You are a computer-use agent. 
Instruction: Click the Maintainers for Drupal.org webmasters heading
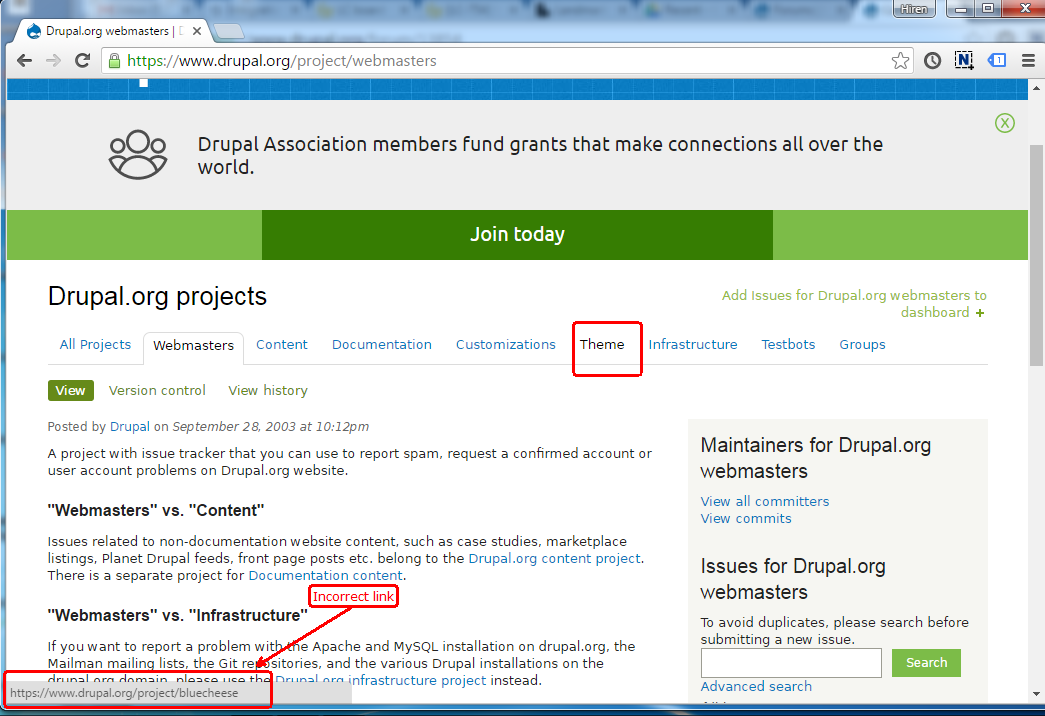(816, 458)
